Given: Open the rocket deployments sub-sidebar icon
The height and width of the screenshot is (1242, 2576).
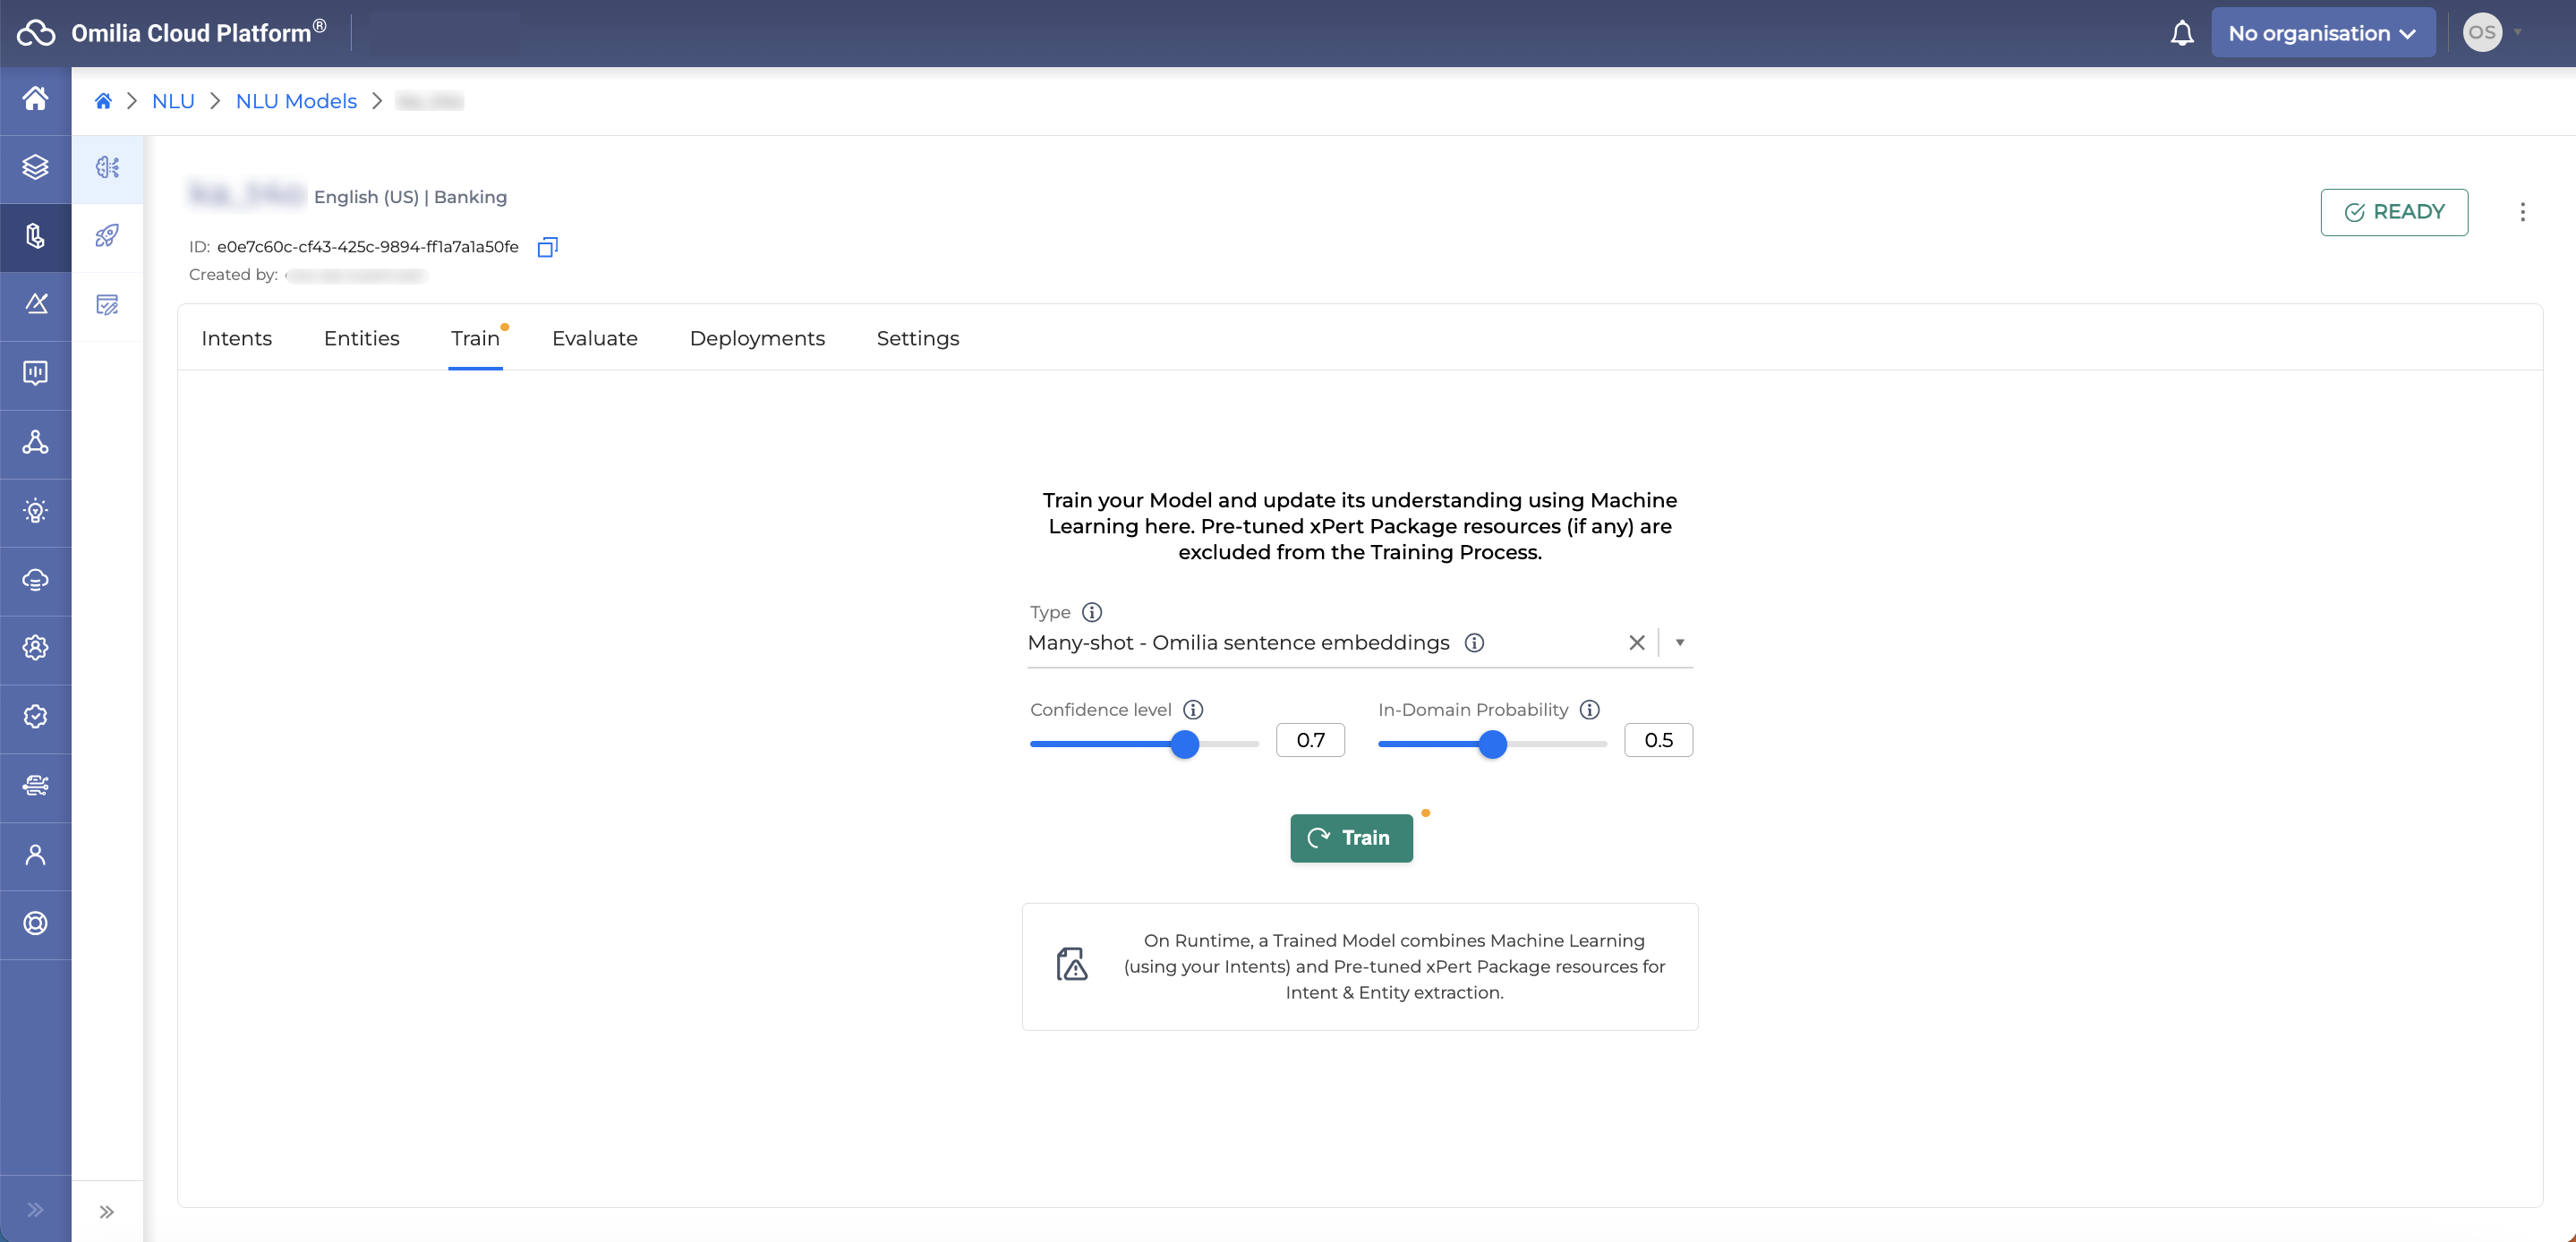Looking at the screenshot, I should coord(108,236).
